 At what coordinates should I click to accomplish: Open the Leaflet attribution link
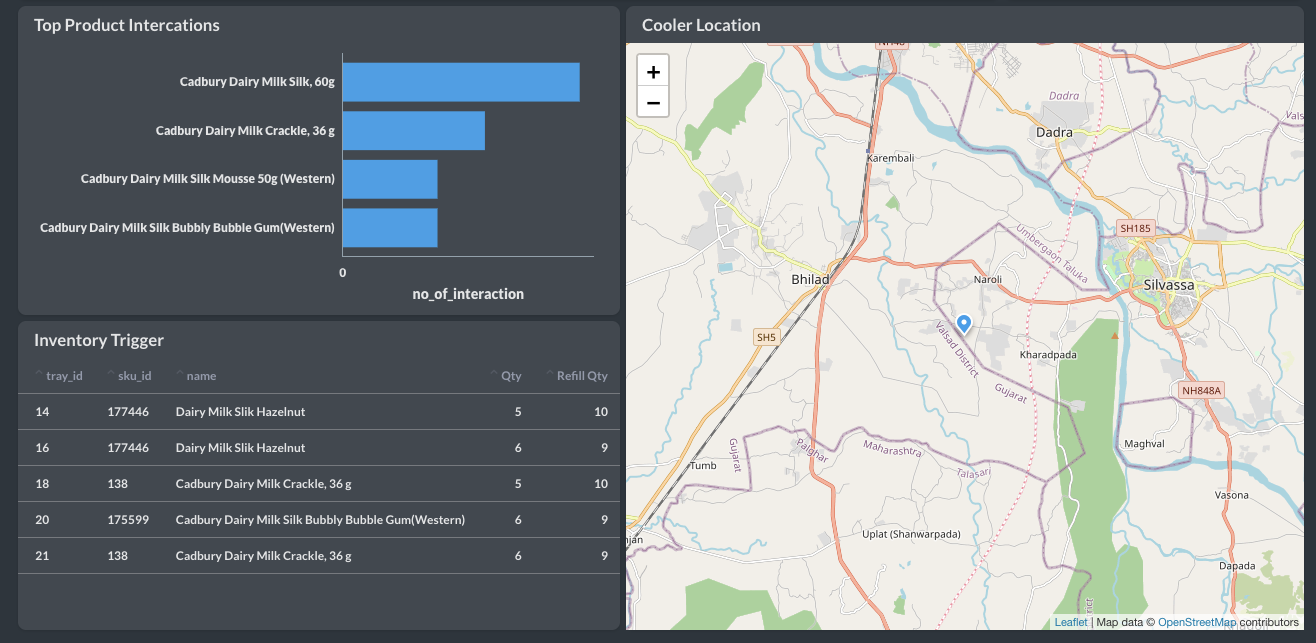point(1070,622)
